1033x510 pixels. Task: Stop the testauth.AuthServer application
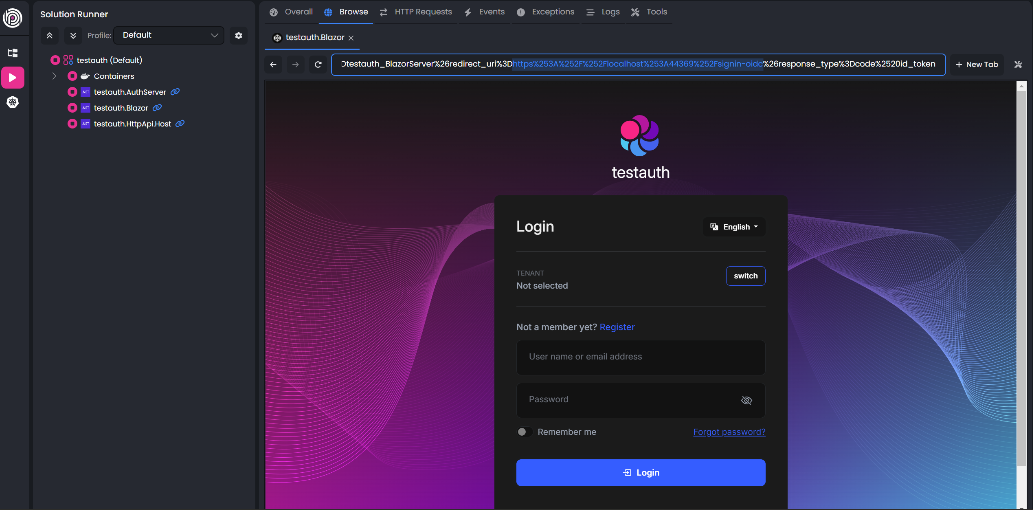72,92
